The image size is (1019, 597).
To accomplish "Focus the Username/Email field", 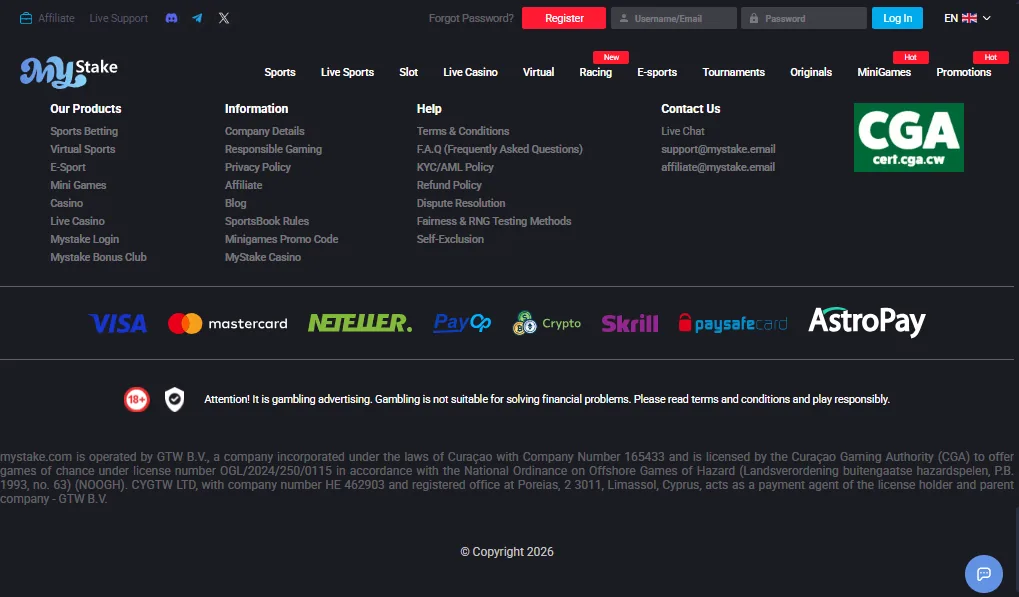I will pyautogui.click(x=674, y=18).
